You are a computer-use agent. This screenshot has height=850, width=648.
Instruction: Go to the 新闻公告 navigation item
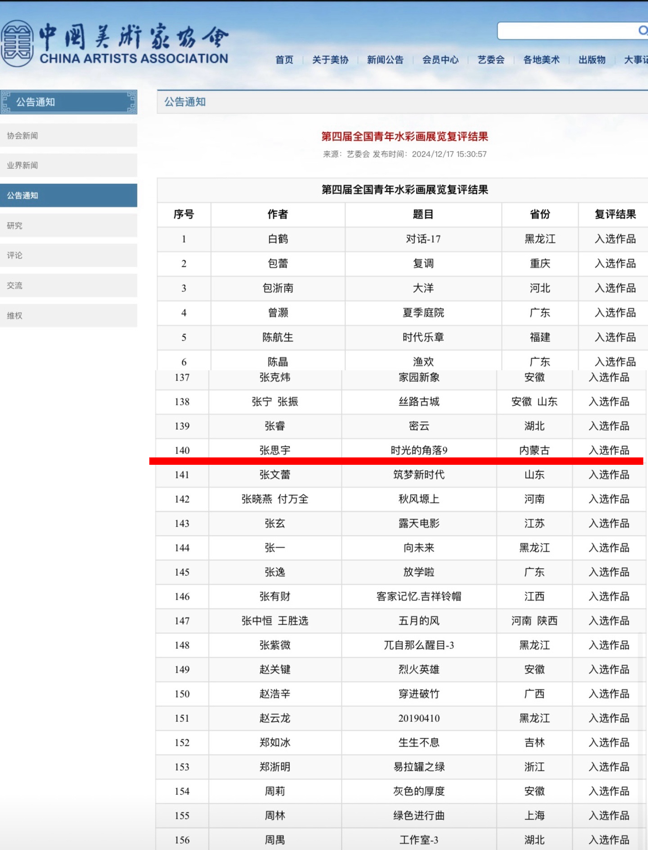385,60
